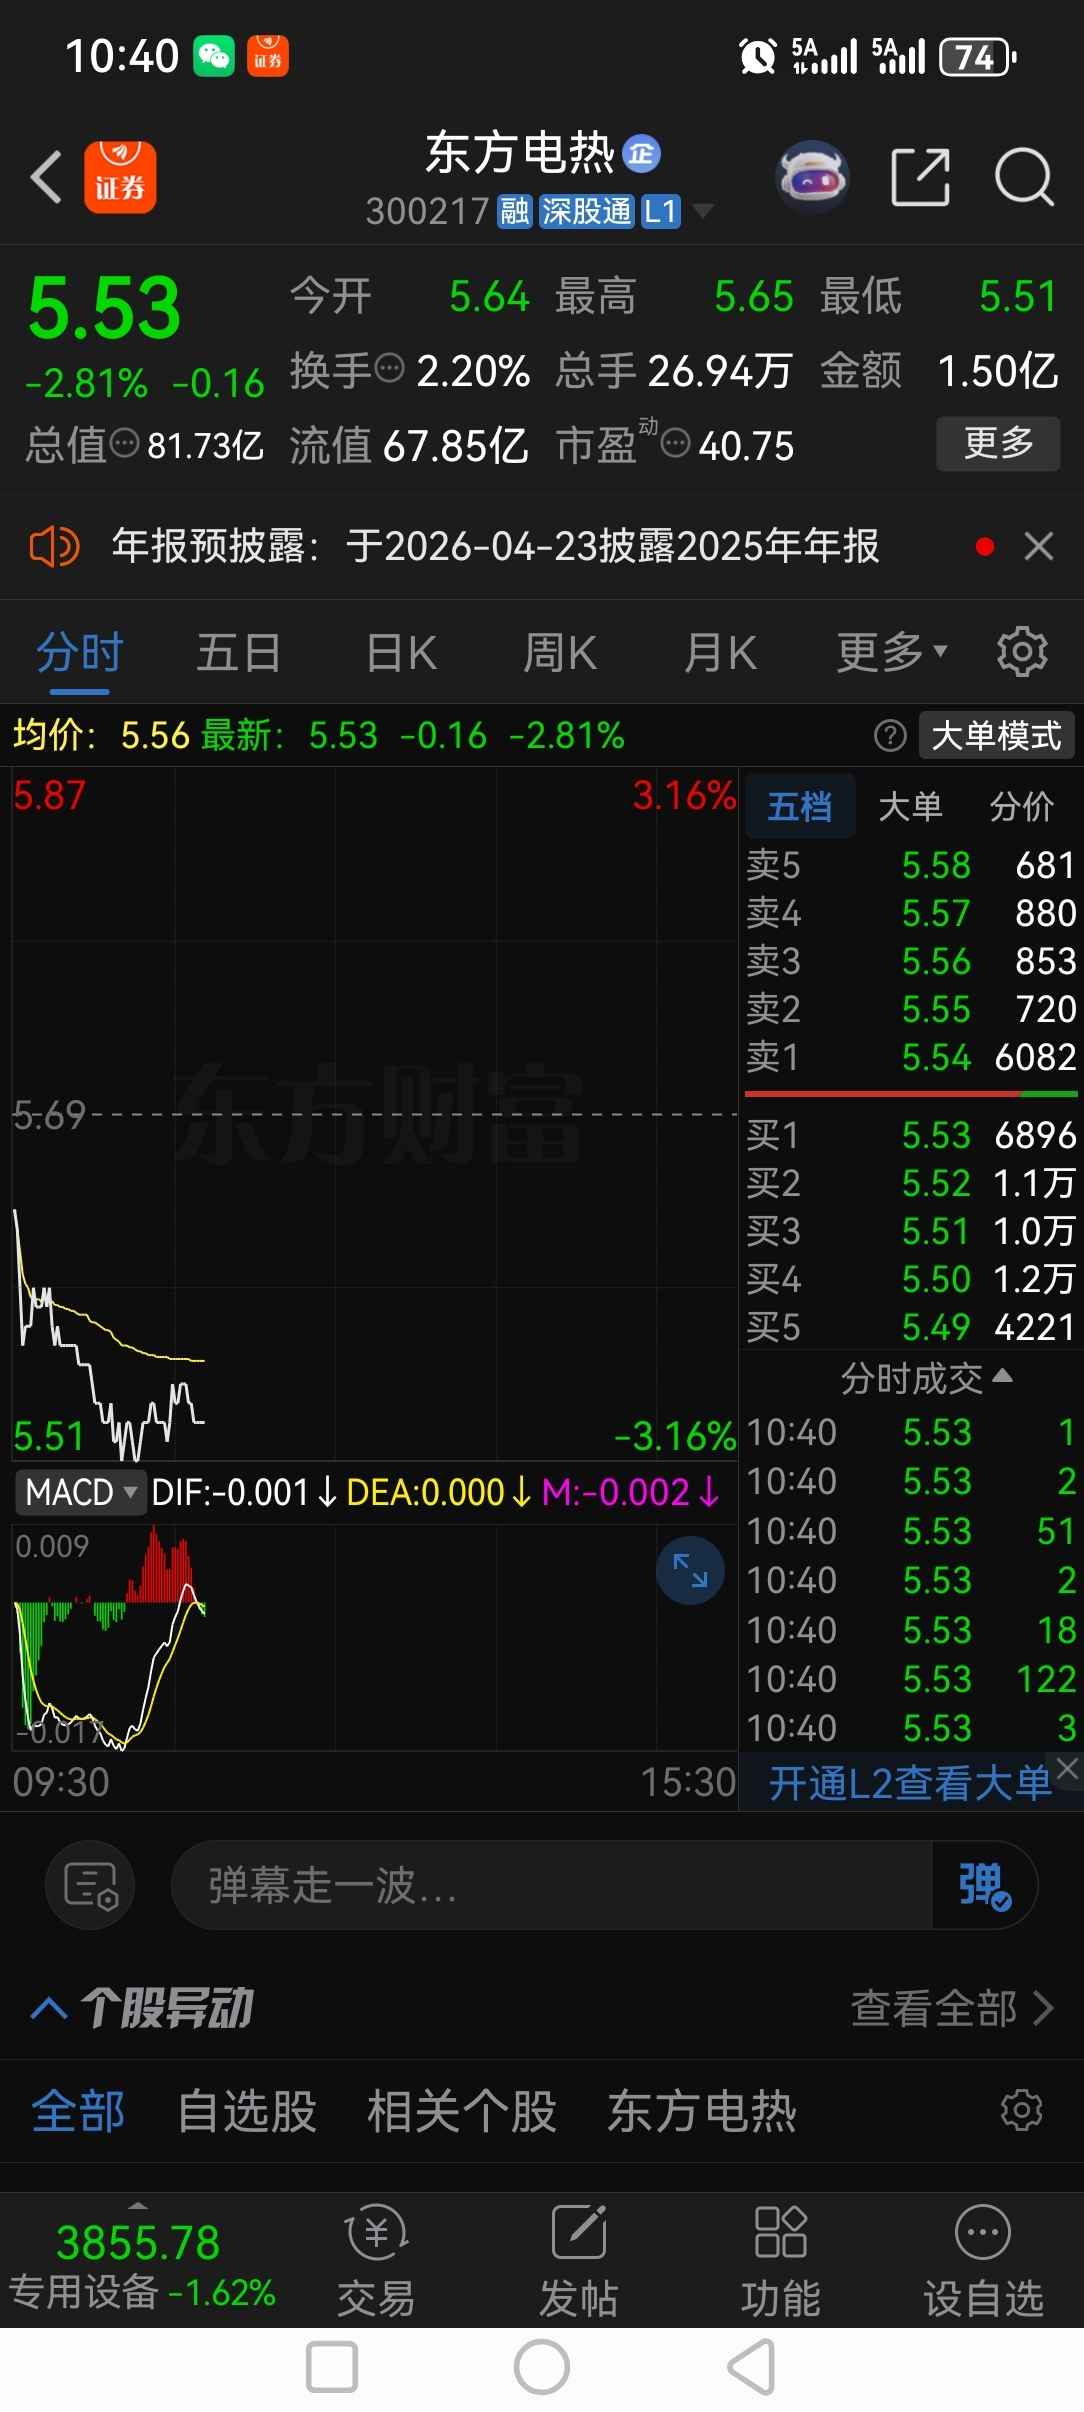Screen dimensions: 1084x2412
Task: Tap the MACD histogram sub-chart
Action: [x=374, y=1636]
